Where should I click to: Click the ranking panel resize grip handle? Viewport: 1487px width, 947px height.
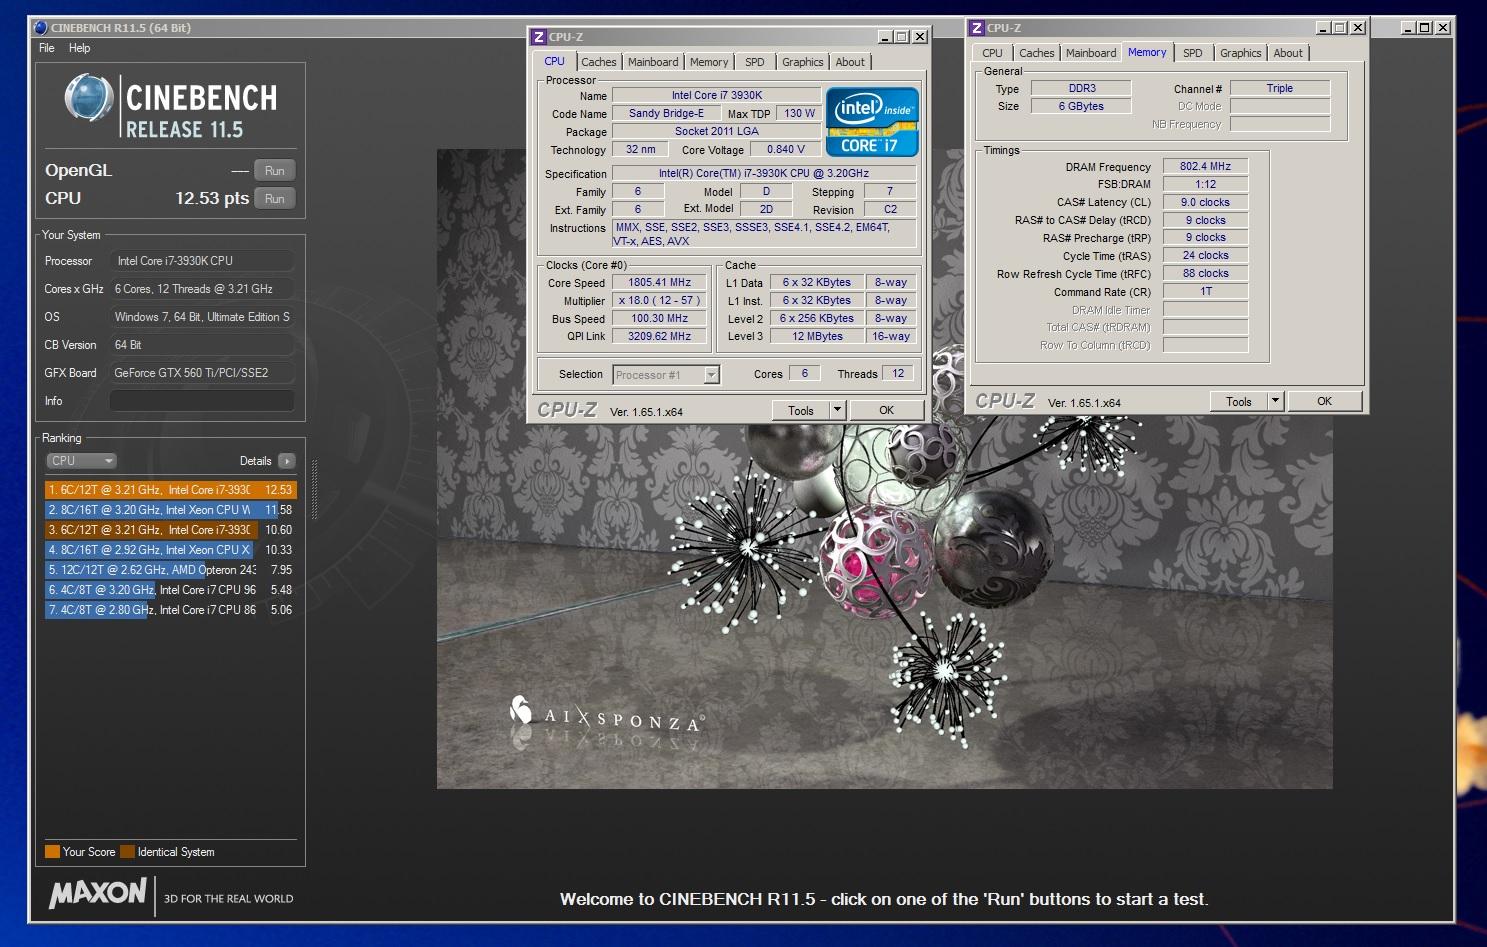315,489
